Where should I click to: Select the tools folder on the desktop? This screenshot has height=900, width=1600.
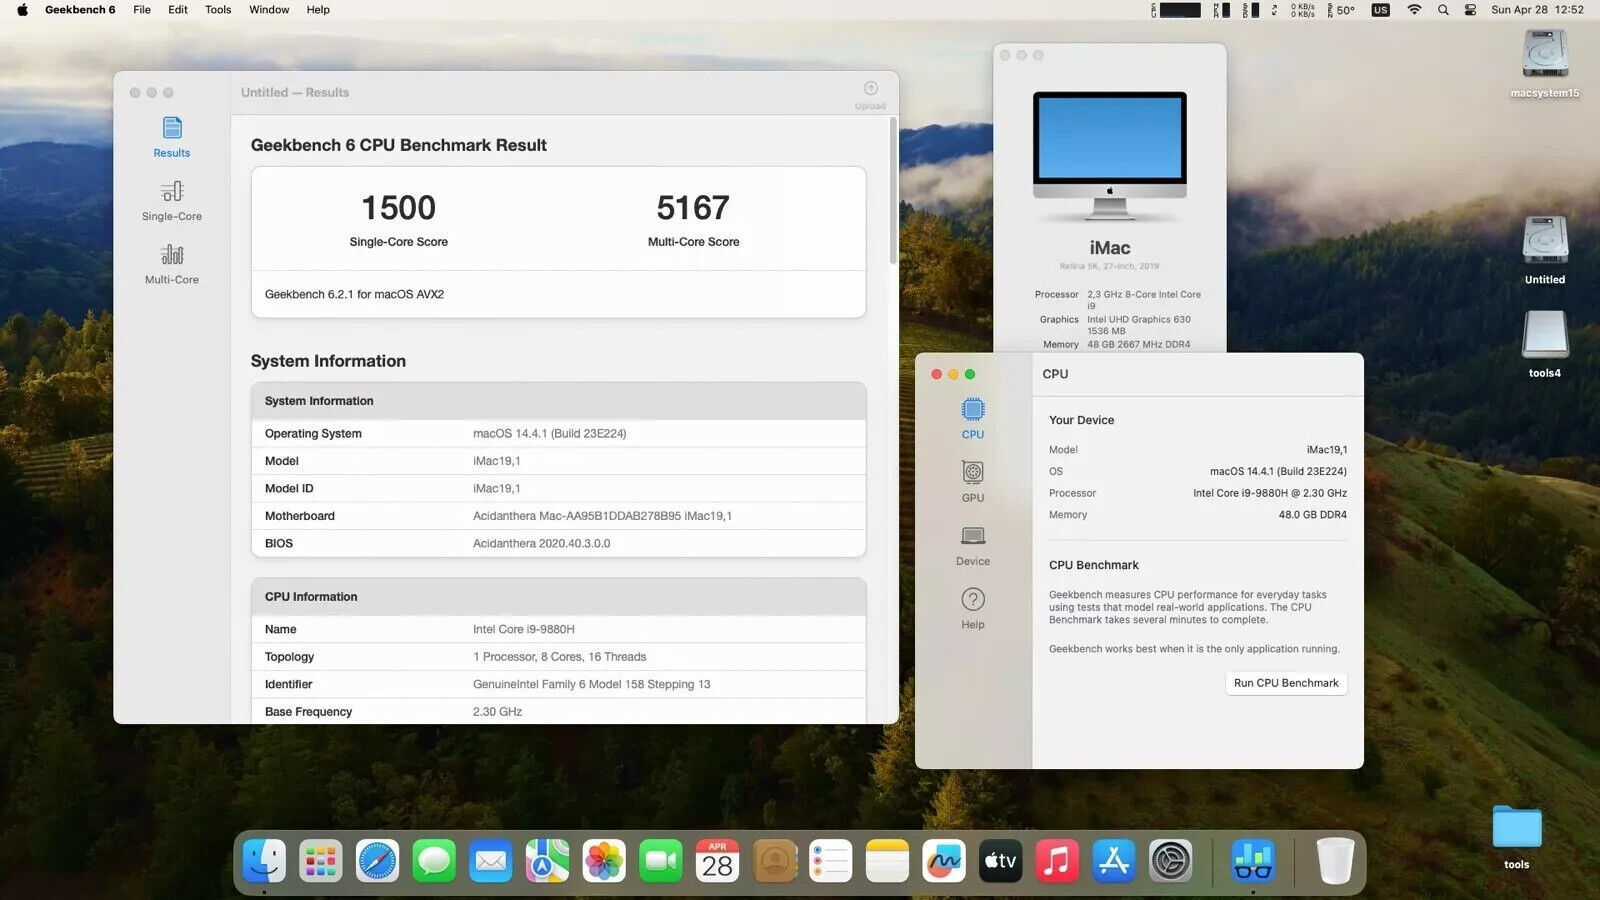pos(1517,836)
